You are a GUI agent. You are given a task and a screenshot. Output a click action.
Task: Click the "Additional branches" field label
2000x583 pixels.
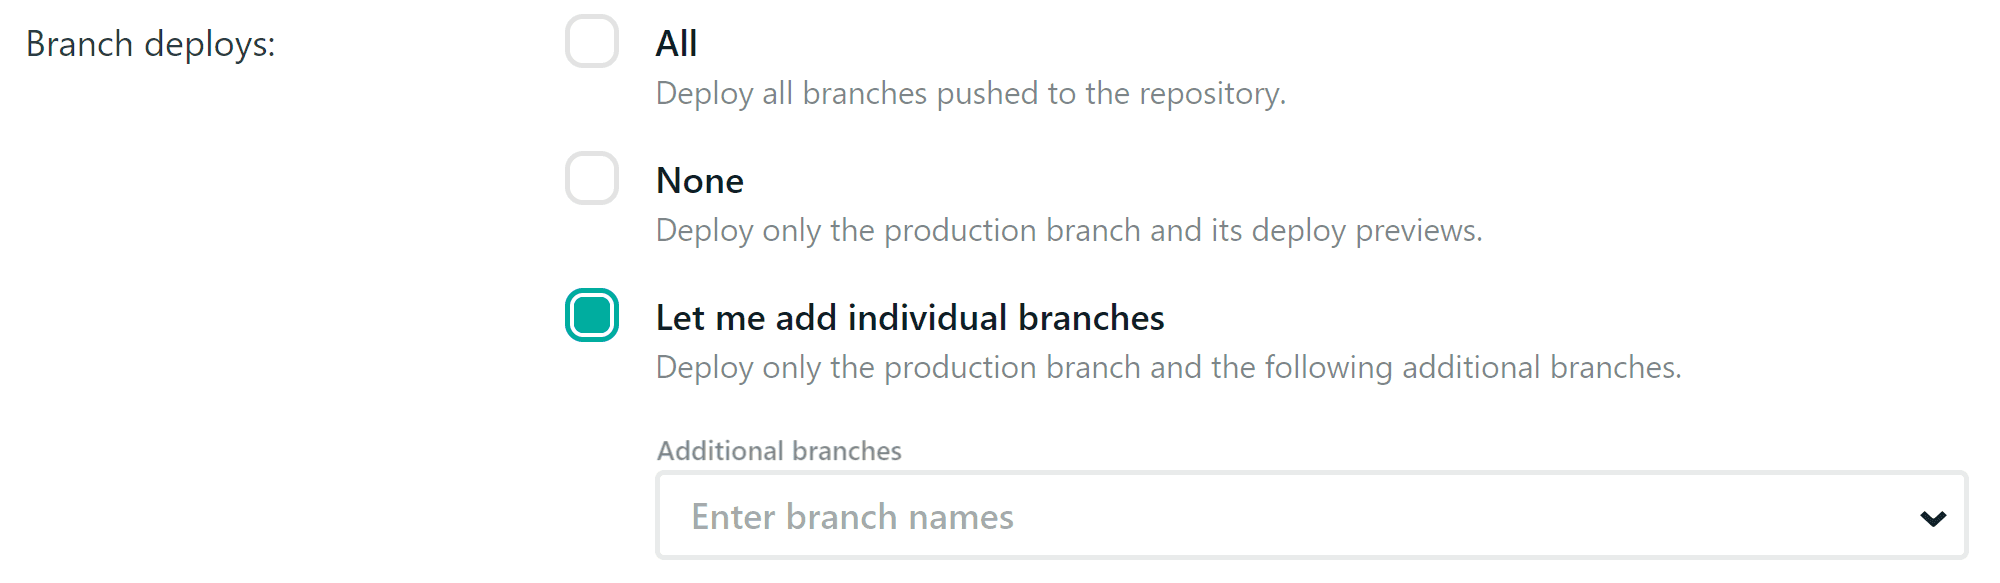pos(779,451)
